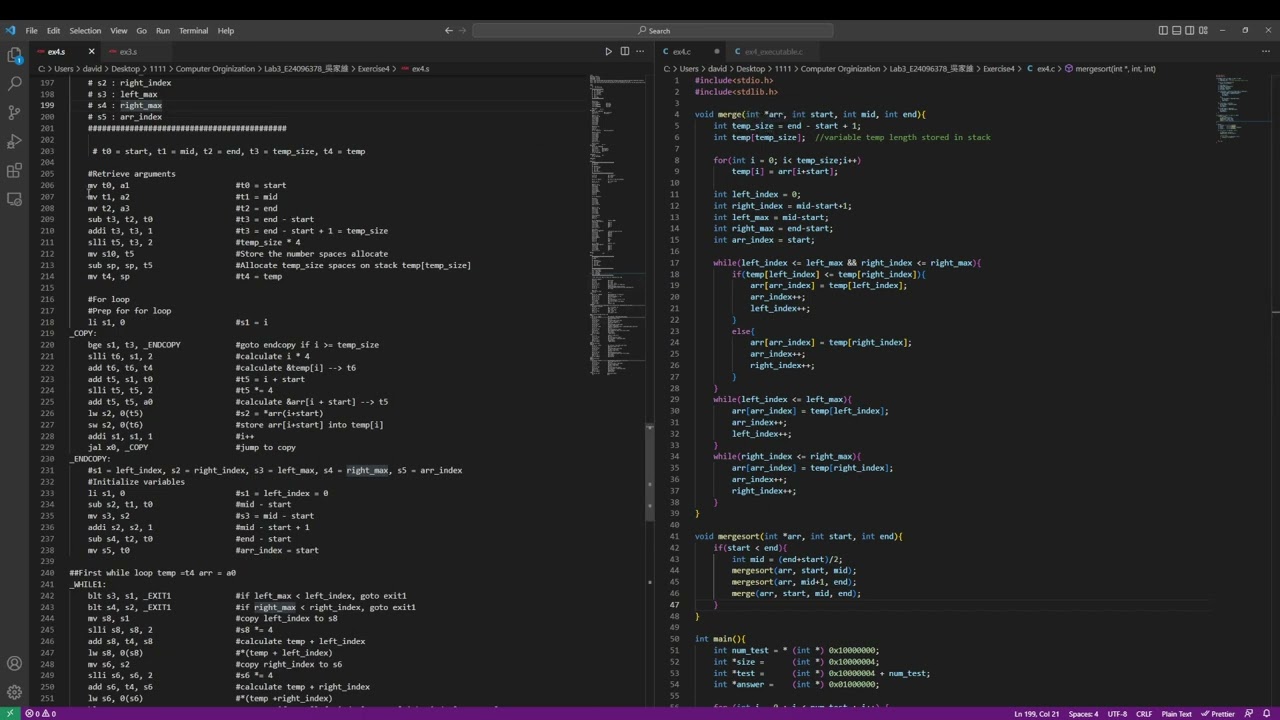Expand ex4.s breadcrumb in left editor

pyautogui.click(x=420, y=69)
